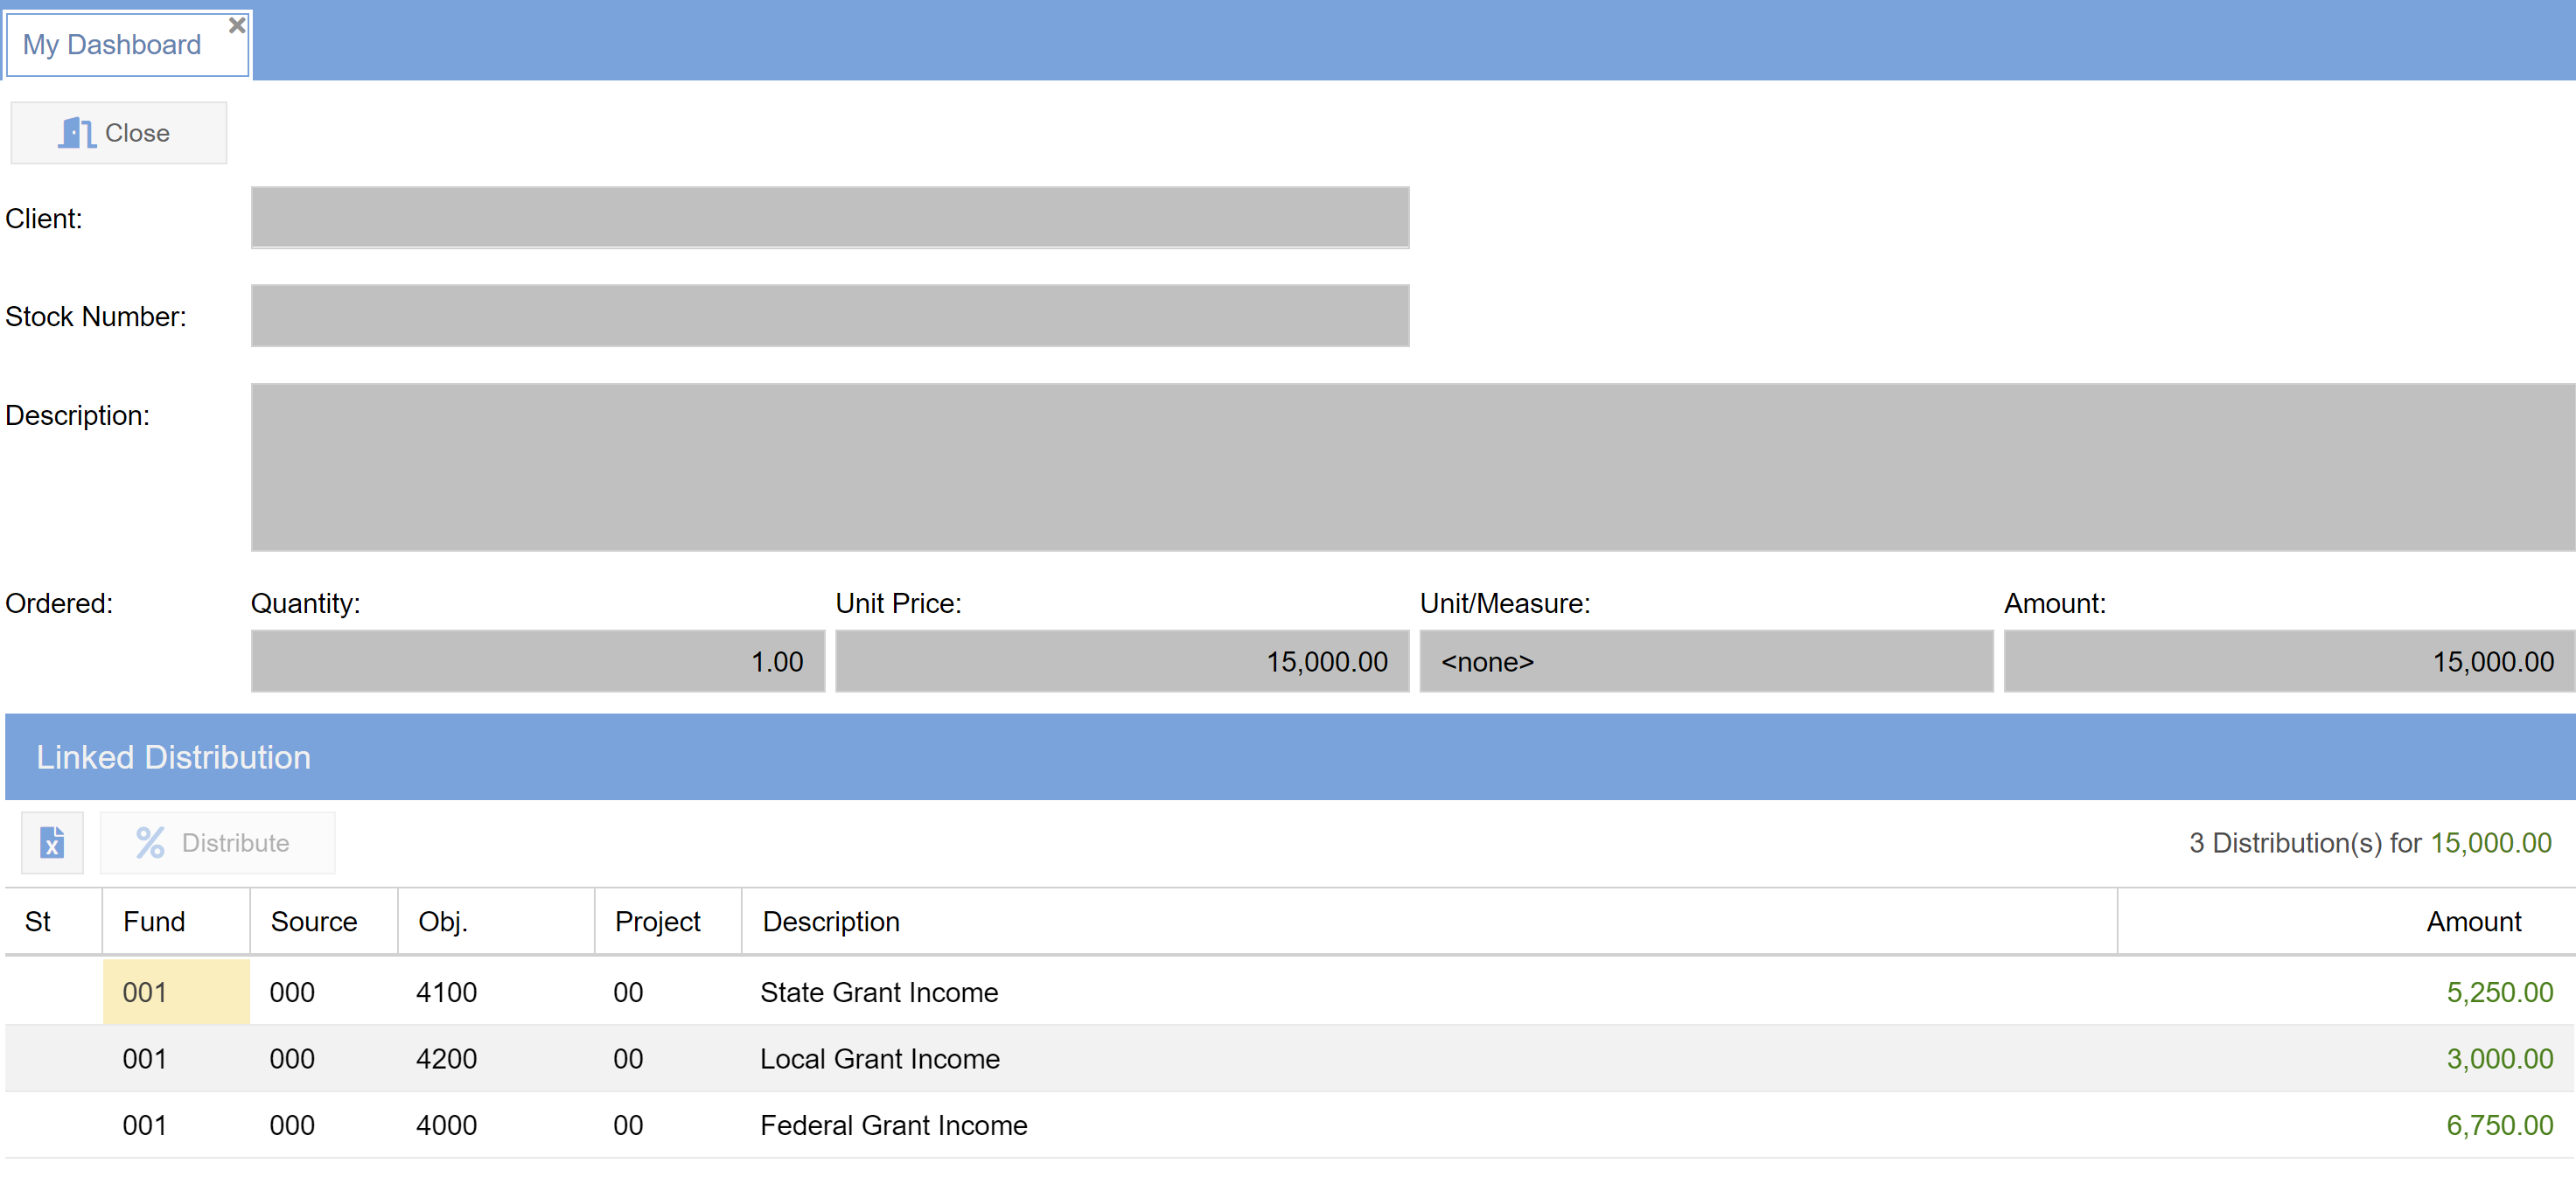Click the Client input field
This screenshot has width=2576, height=1177.
[x=829, y=217]
